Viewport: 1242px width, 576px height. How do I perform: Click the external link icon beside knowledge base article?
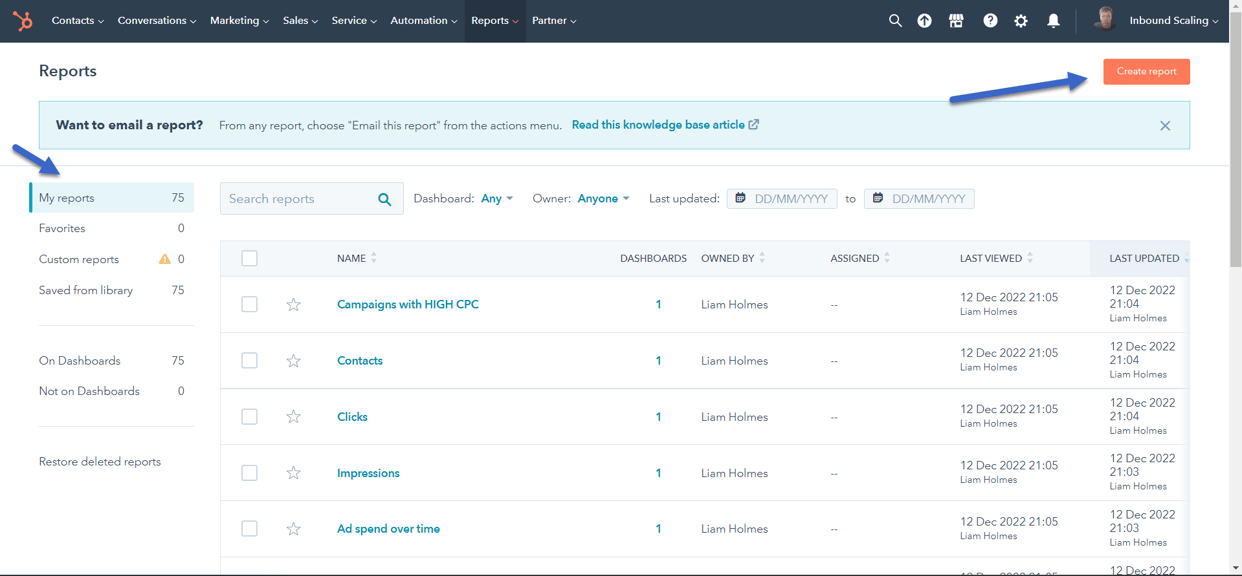click(x=754, y=125)
